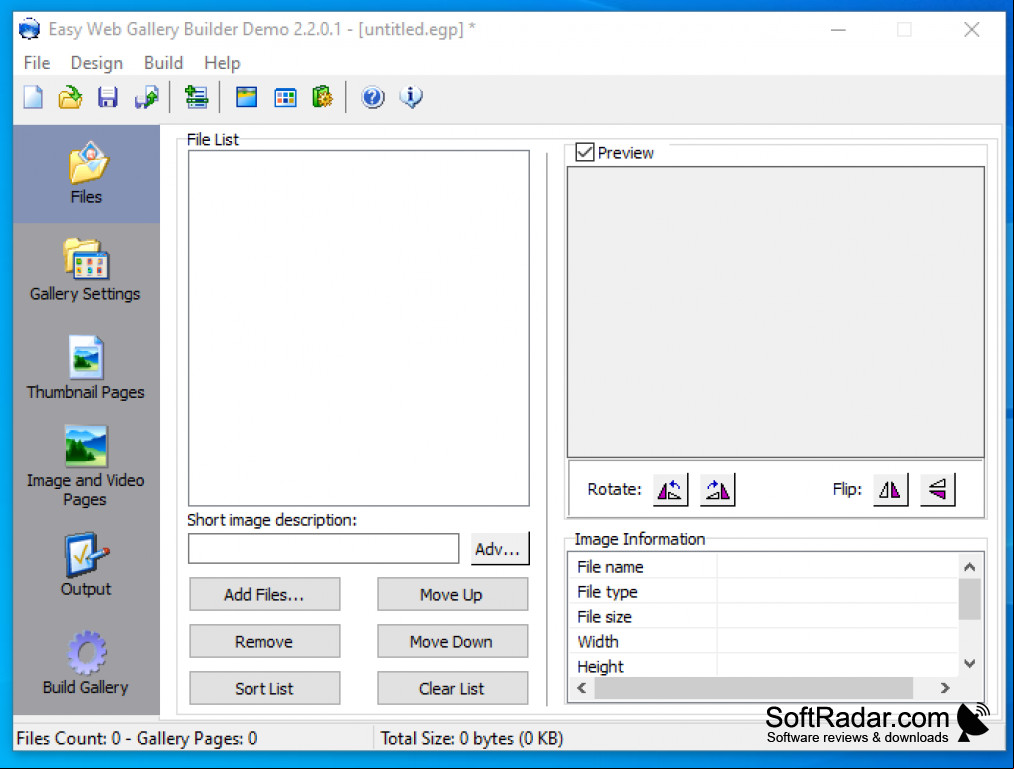Open Gallery Settings in sidebar
Viewport: 1014px width, 769px height.
pos(85,270)
